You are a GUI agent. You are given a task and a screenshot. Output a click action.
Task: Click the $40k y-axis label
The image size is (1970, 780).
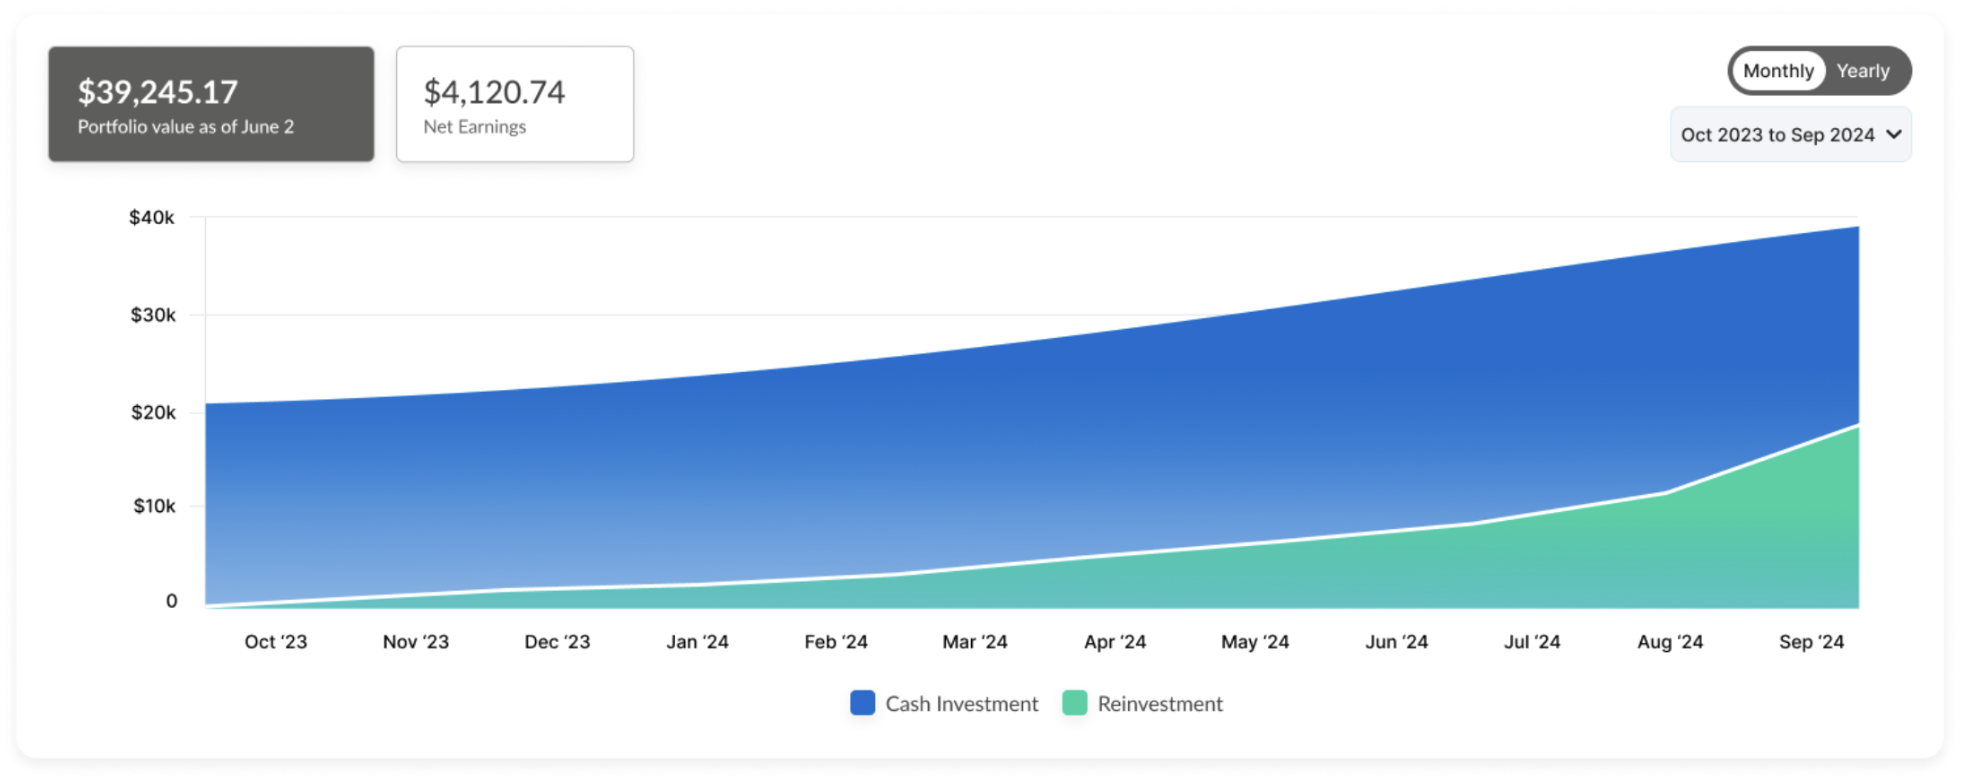click(x=152, y=217)
